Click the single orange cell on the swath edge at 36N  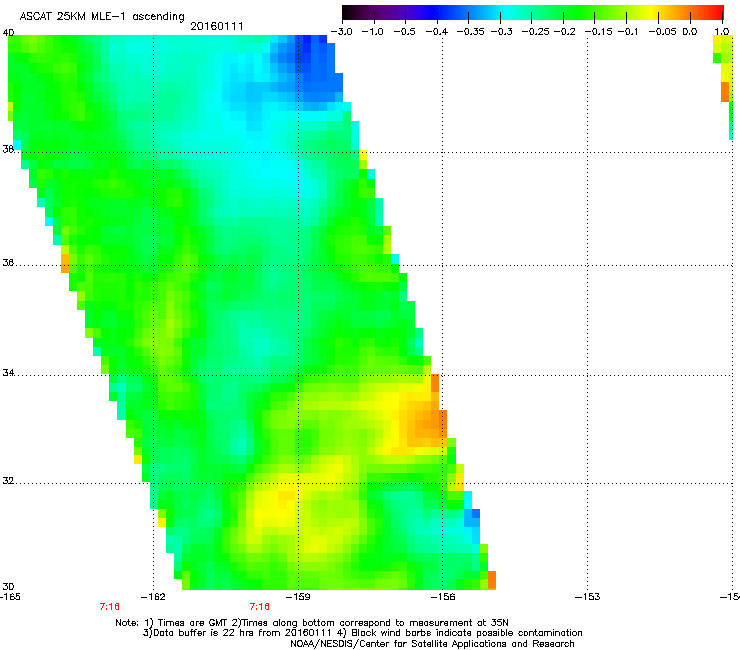[x=65, y=263]
